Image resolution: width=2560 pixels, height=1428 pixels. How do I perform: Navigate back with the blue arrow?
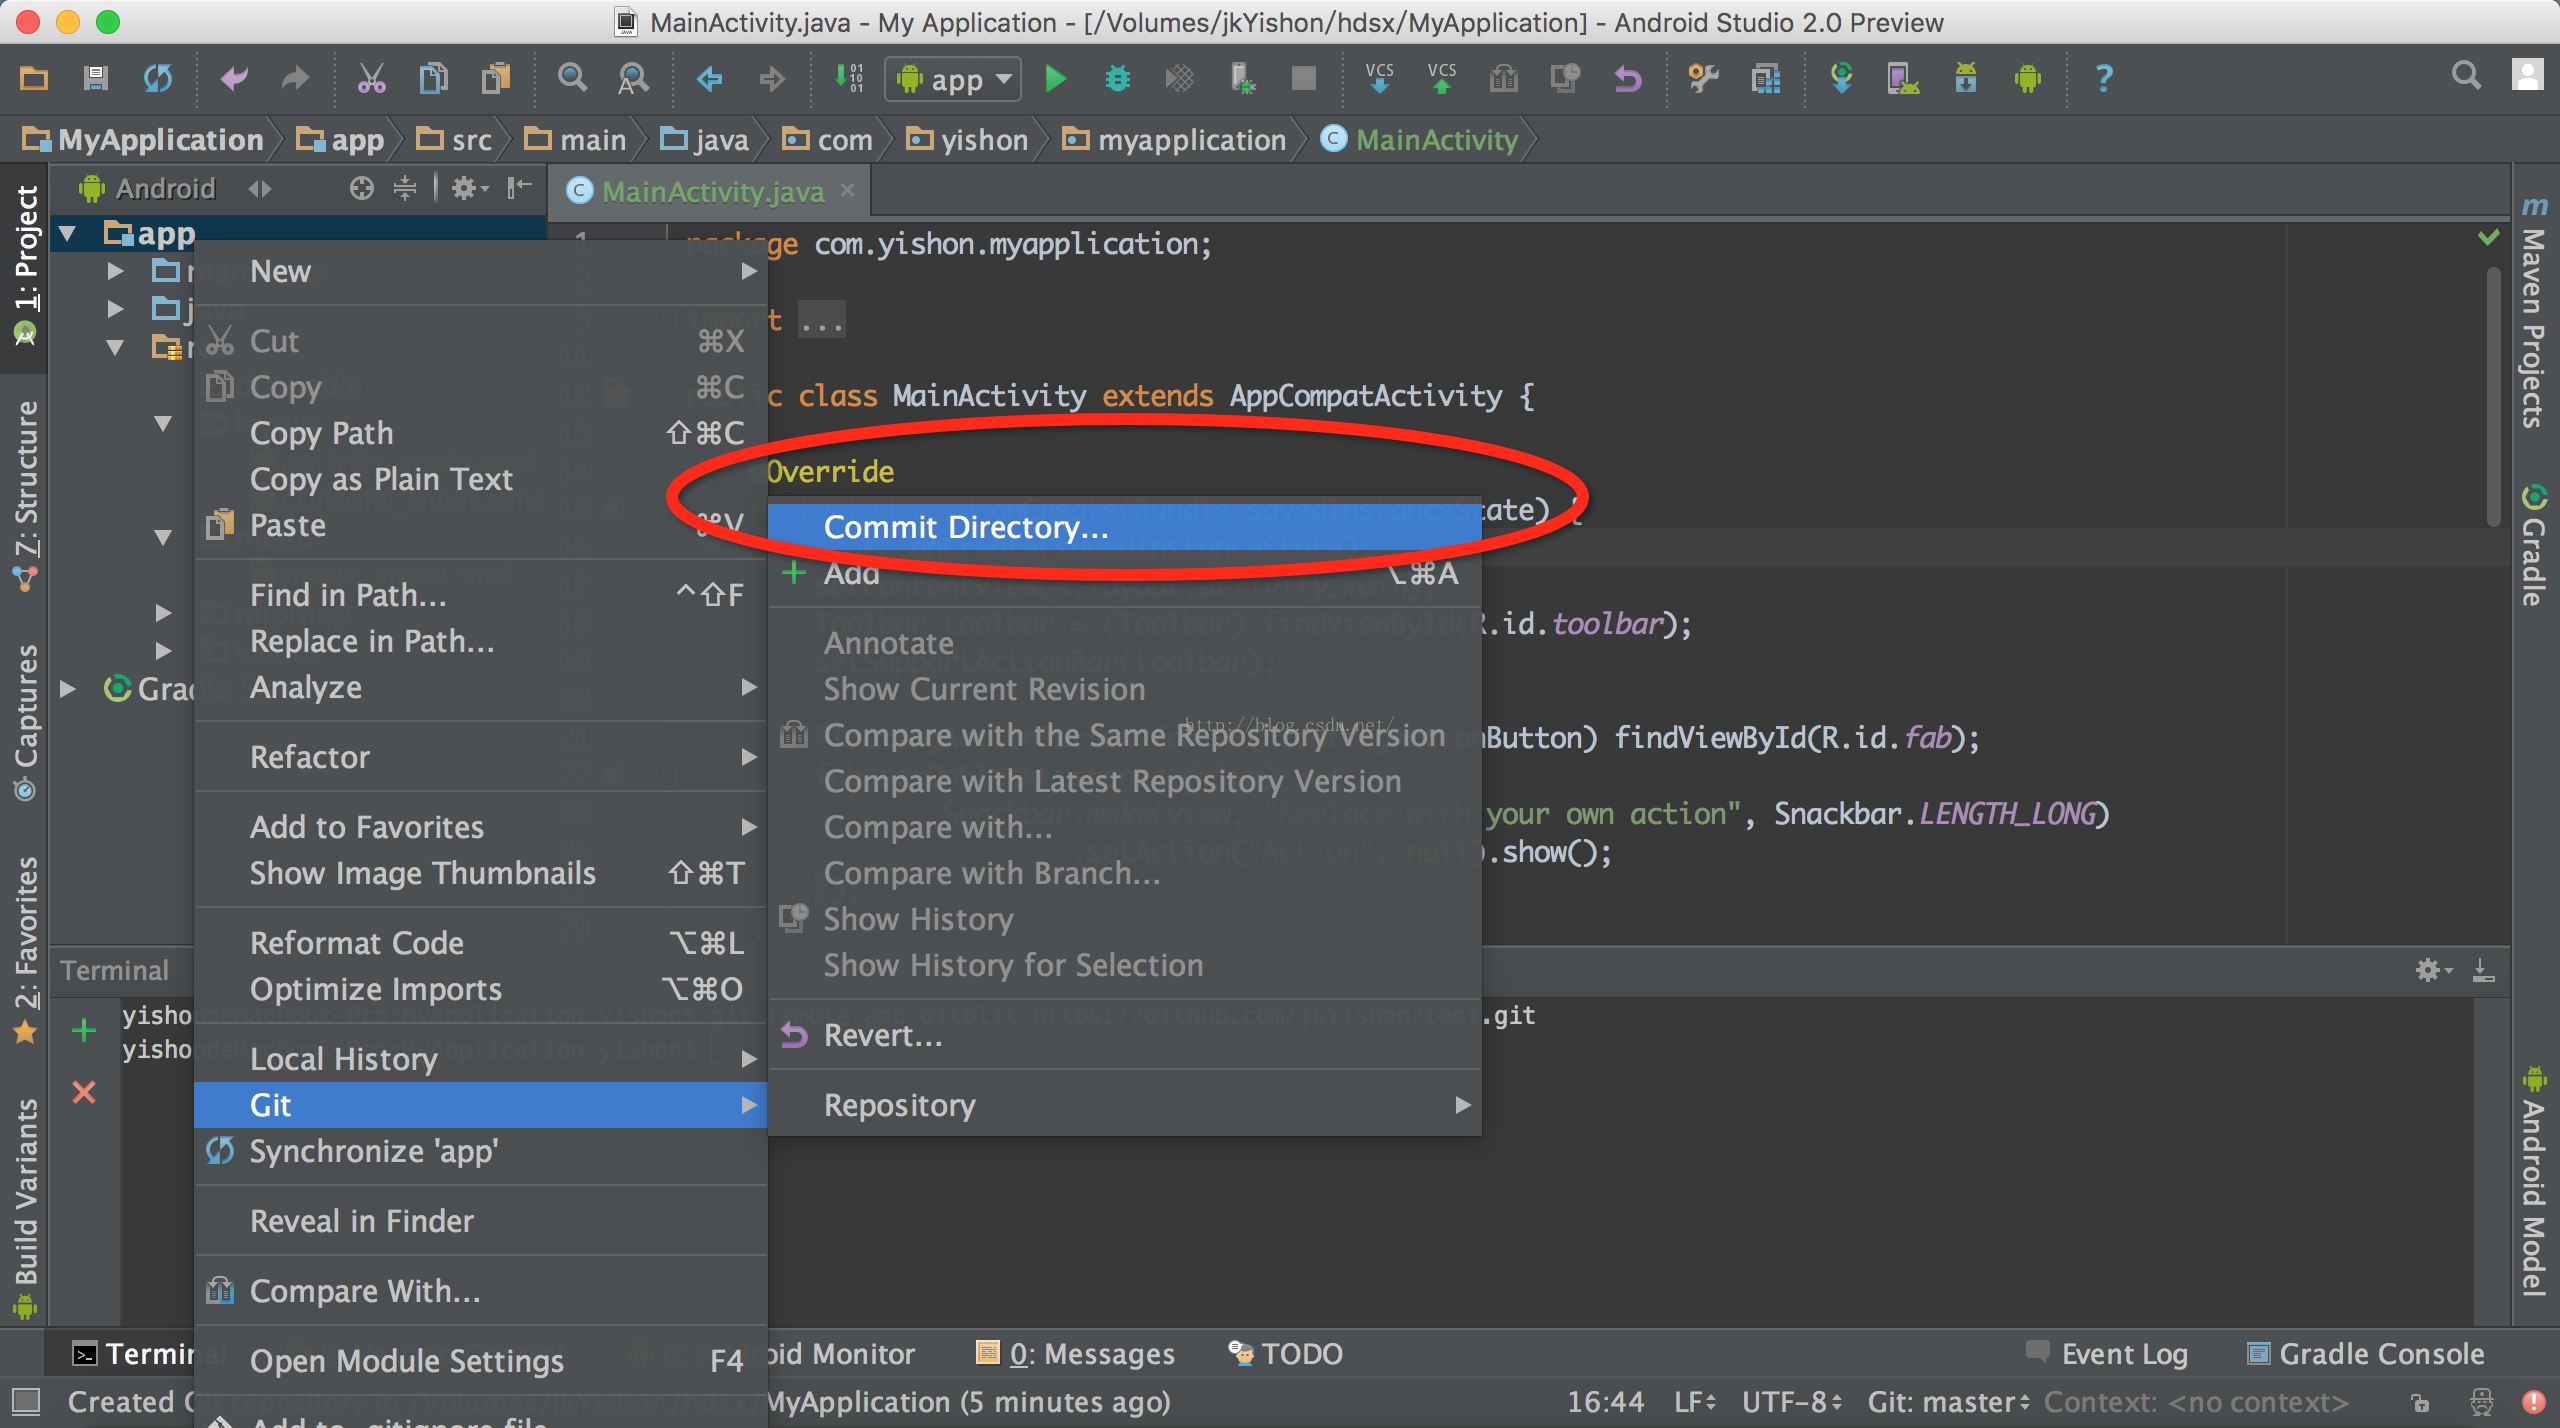(x=710, y=78)
